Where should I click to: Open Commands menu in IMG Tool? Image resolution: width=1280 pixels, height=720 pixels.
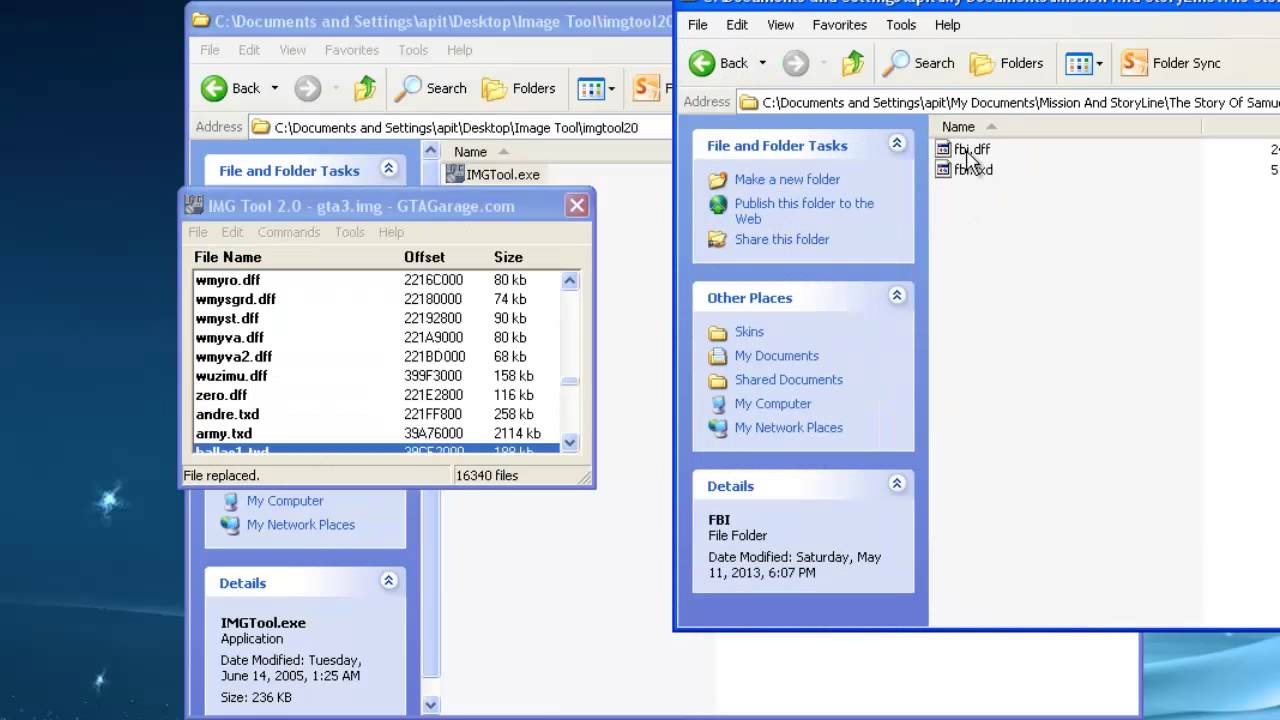(x=289, y=232)
